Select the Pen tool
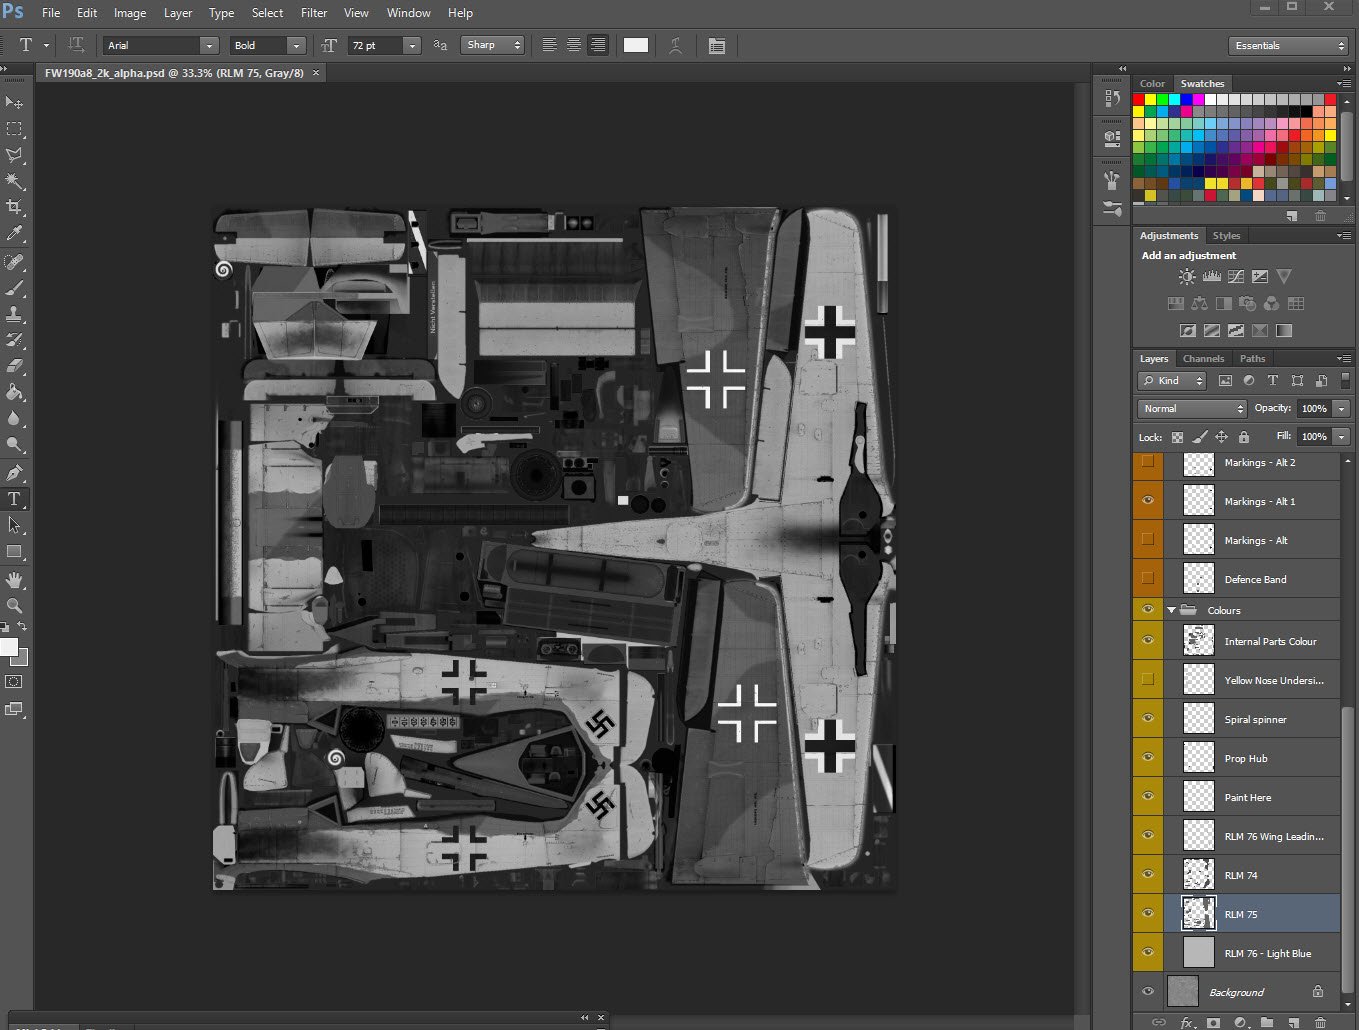This screenshot has width=1359, height=1030. (x=14, y=472)
